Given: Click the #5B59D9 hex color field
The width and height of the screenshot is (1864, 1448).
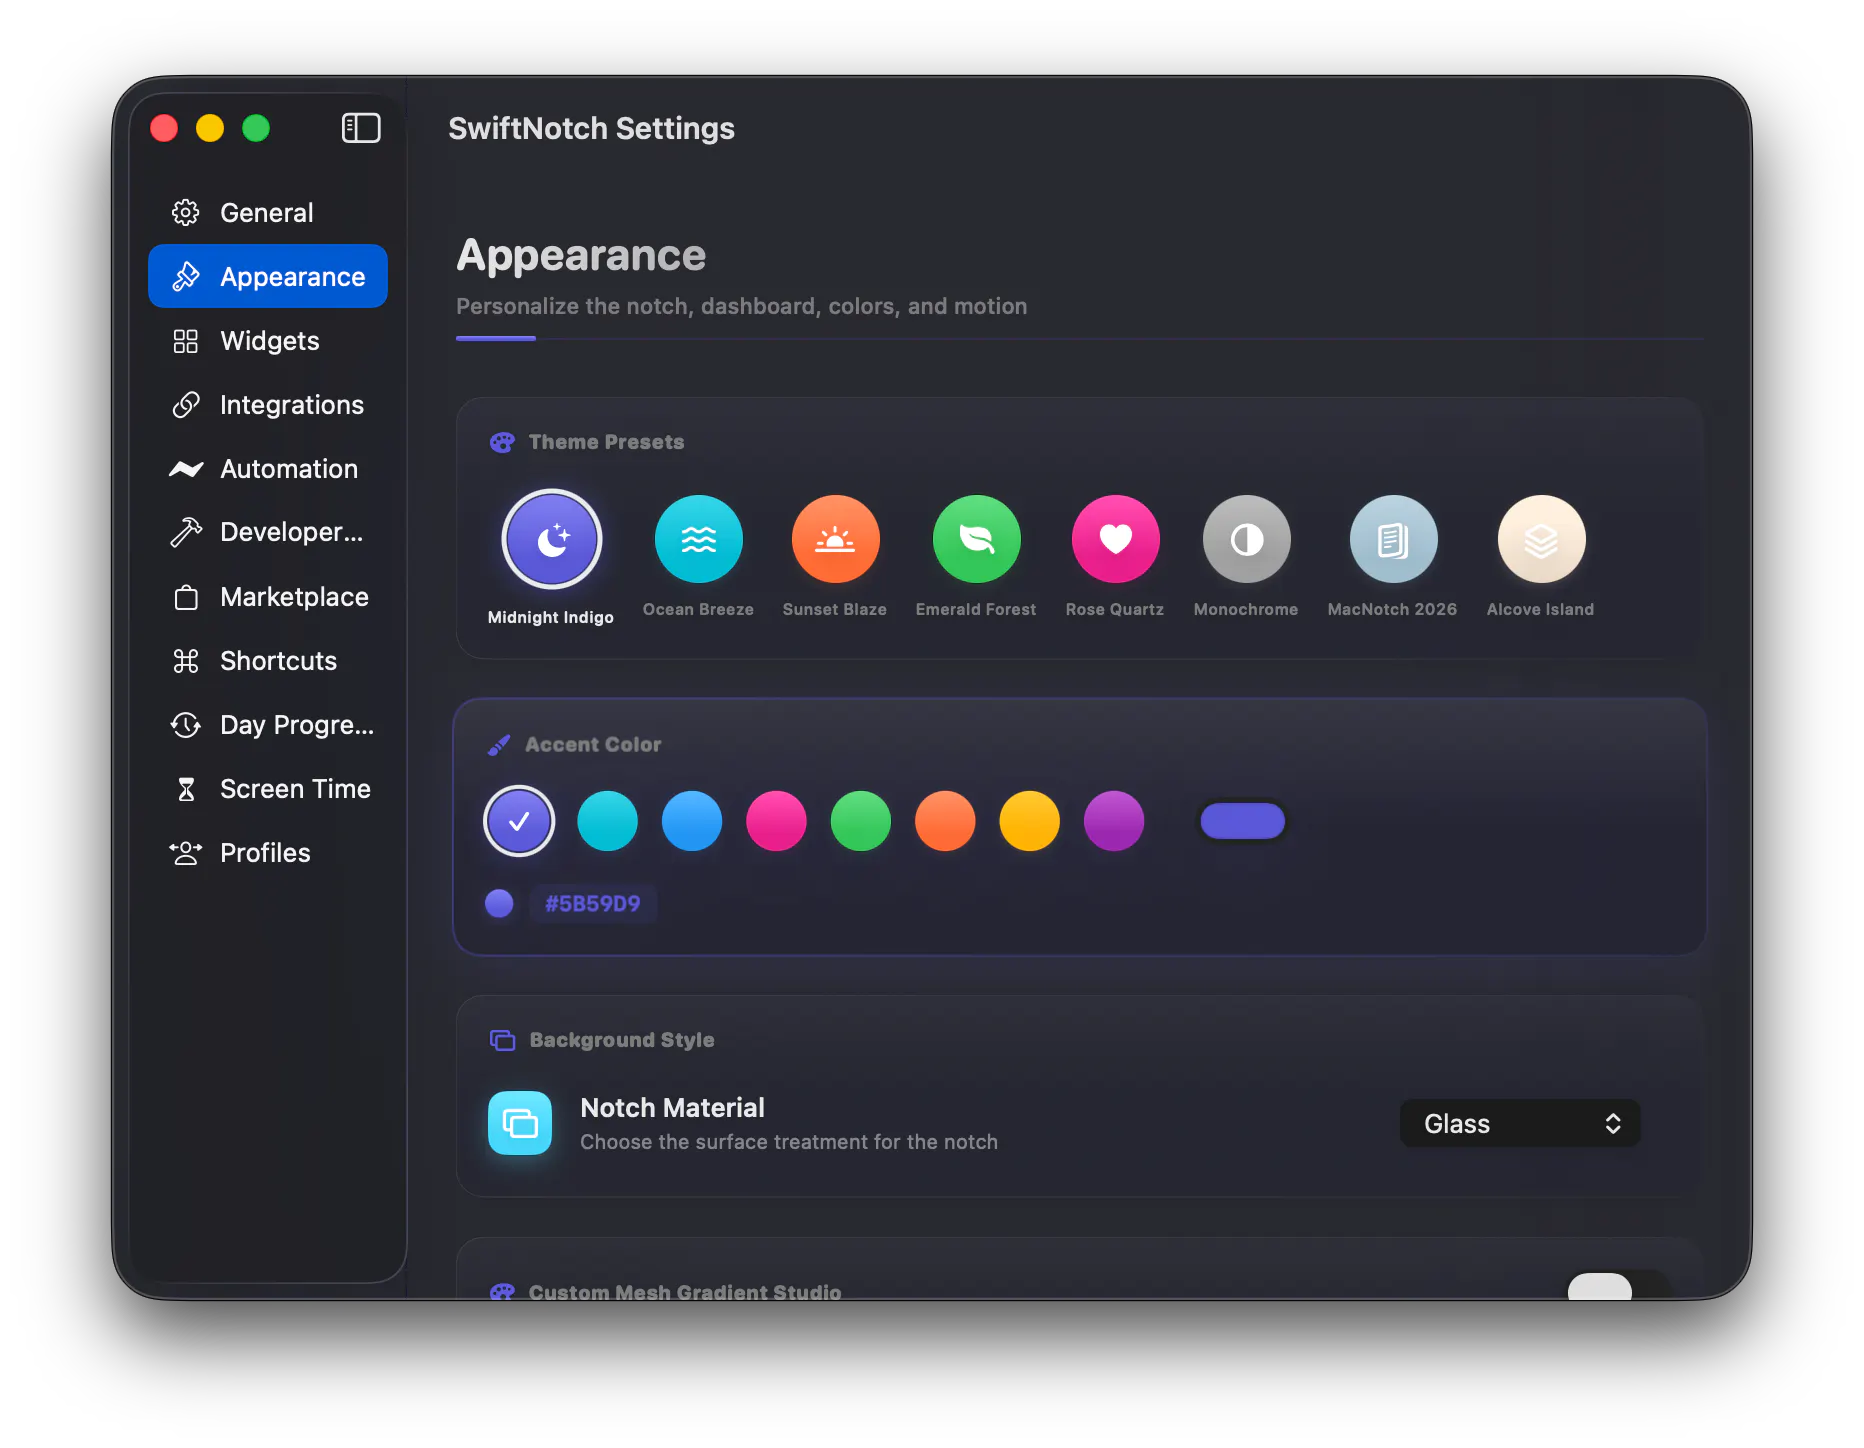Looking at the screenshot, I should (x=593, y=904).
